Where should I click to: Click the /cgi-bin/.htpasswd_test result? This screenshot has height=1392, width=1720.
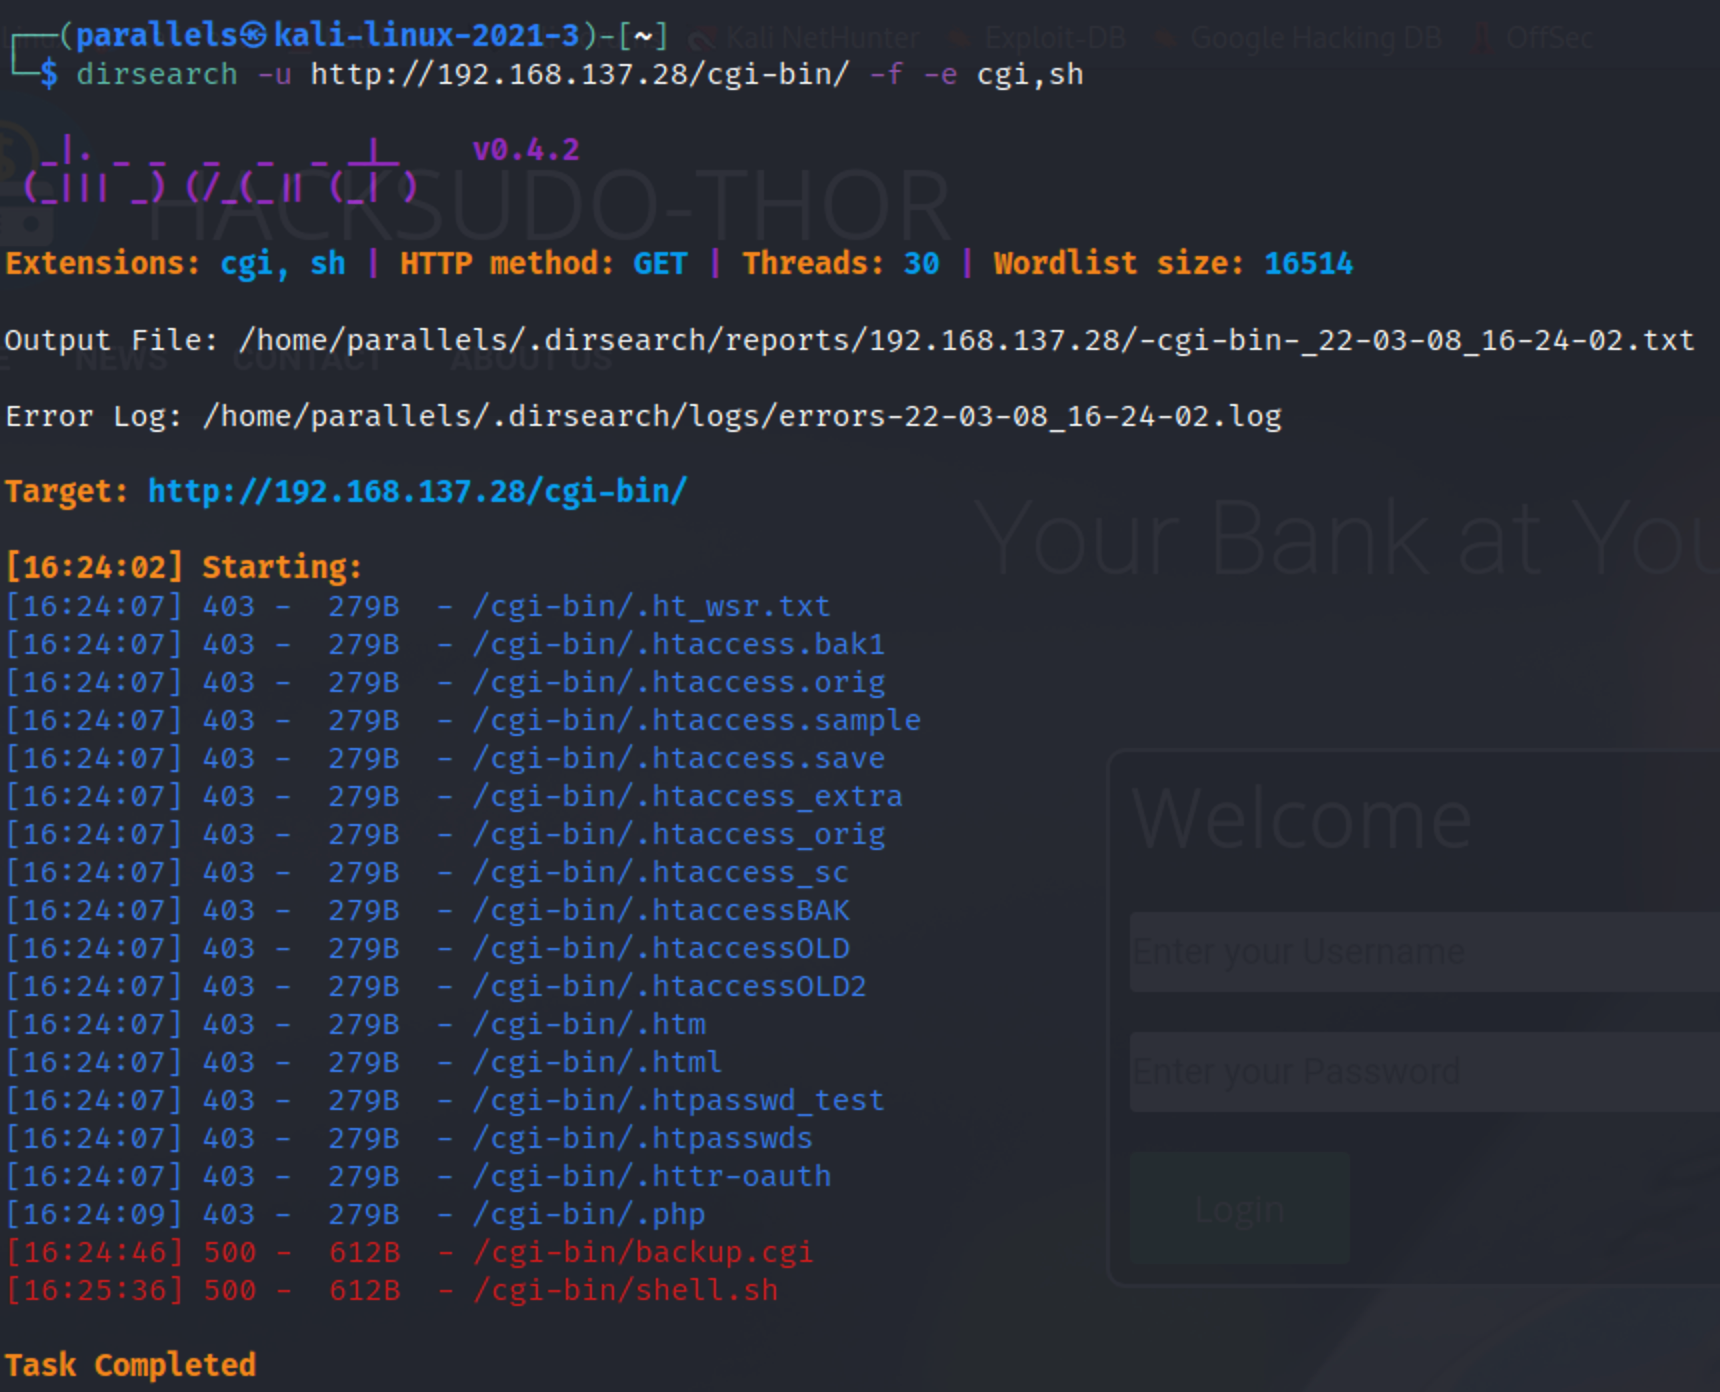coord(678,1100)
